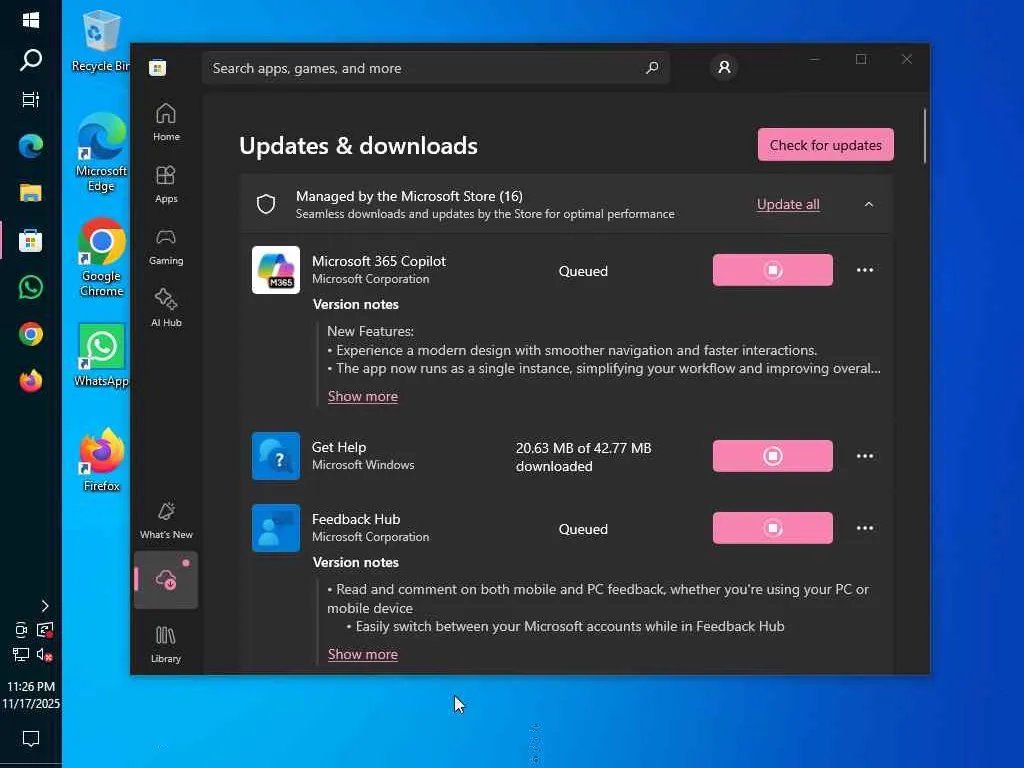Viewport: 1024px width, 768px height.
Task: Select the Microsoft Edge desktop shortcut
Action: click(x=101, y=152)
